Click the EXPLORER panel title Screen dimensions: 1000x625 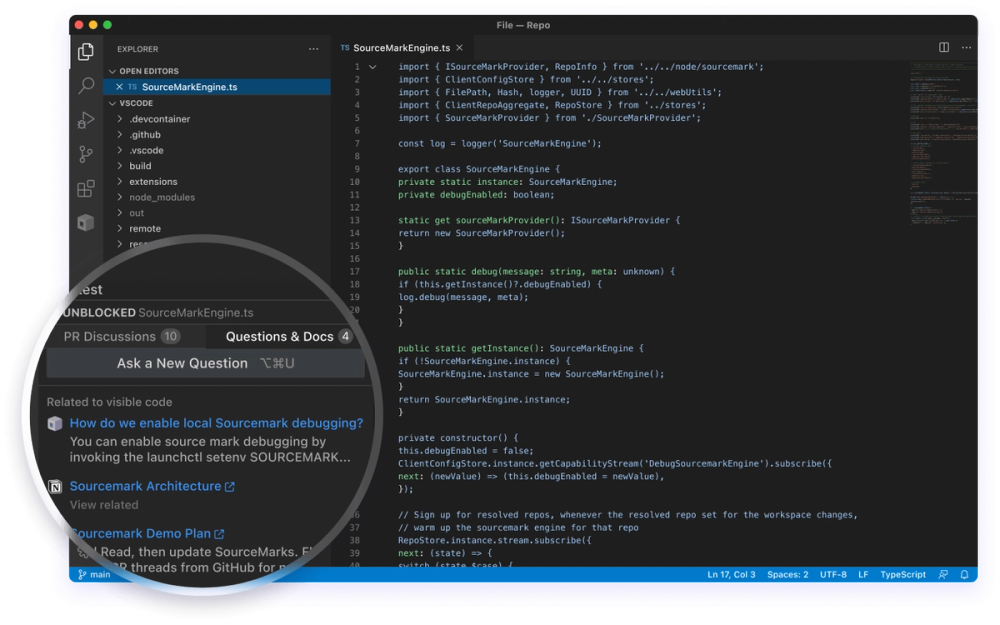click(x=138, y=49)
